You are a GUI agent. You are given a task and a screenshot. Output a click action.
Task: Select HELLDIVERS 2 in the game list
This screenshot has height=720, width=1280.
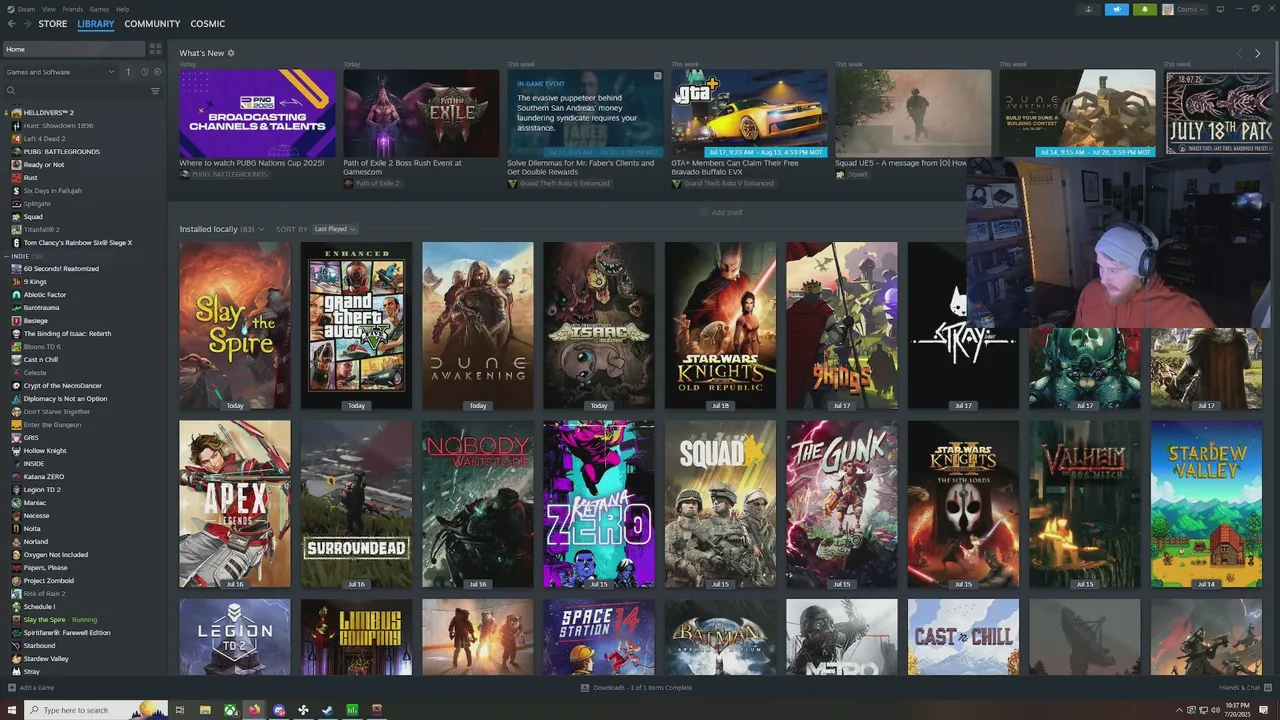click(x=49, y=113)
